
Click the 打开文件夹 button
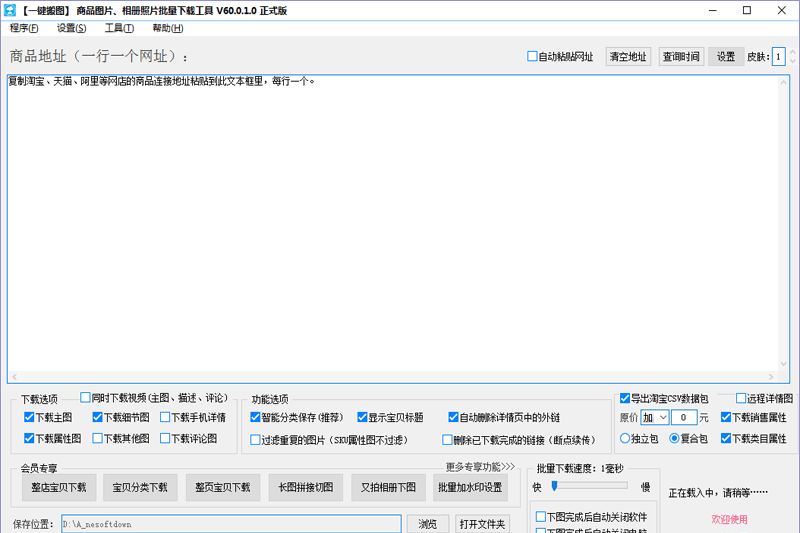pyautogui.click(x=482, y=524)
